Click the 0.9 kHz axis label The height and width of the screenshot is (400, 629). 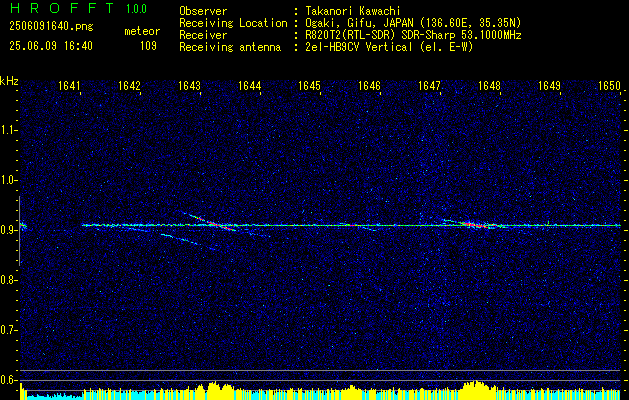tap(8, 230)
